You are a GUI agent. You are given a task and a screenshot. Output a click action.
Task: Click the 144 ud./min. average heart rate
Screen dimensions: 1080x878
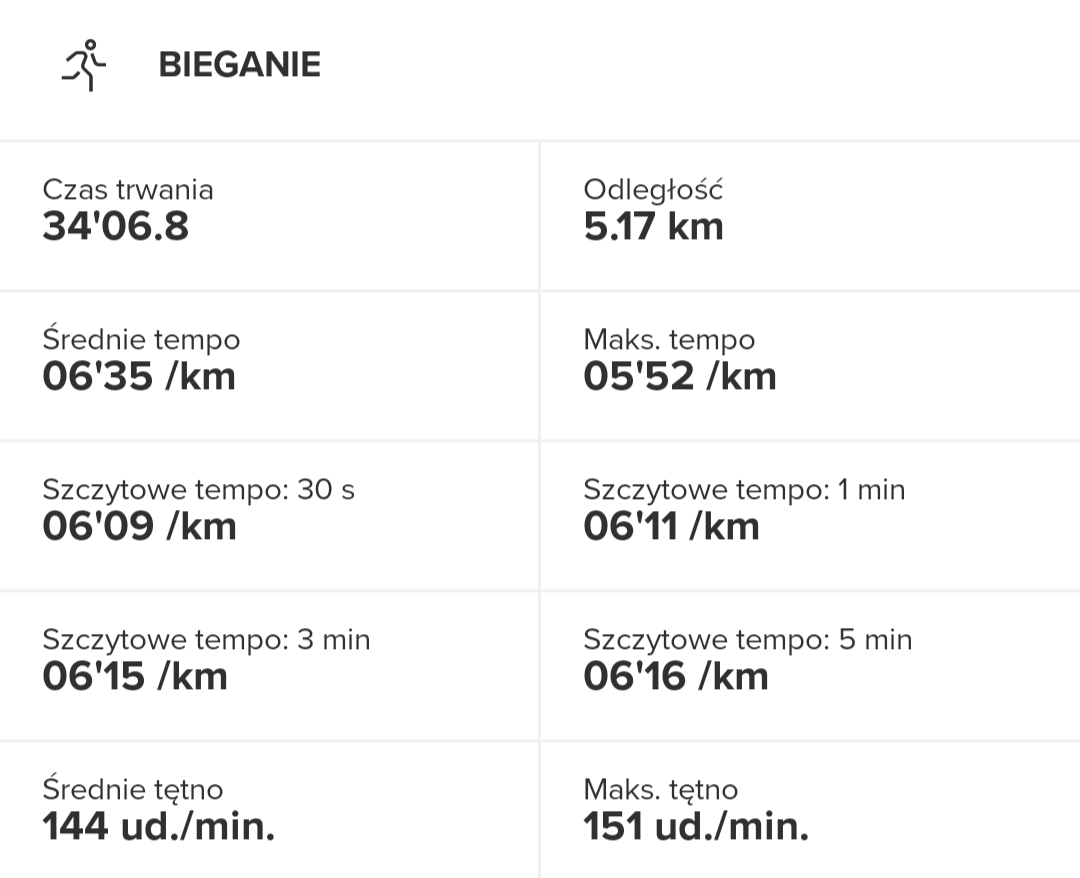tap(158, 827)
